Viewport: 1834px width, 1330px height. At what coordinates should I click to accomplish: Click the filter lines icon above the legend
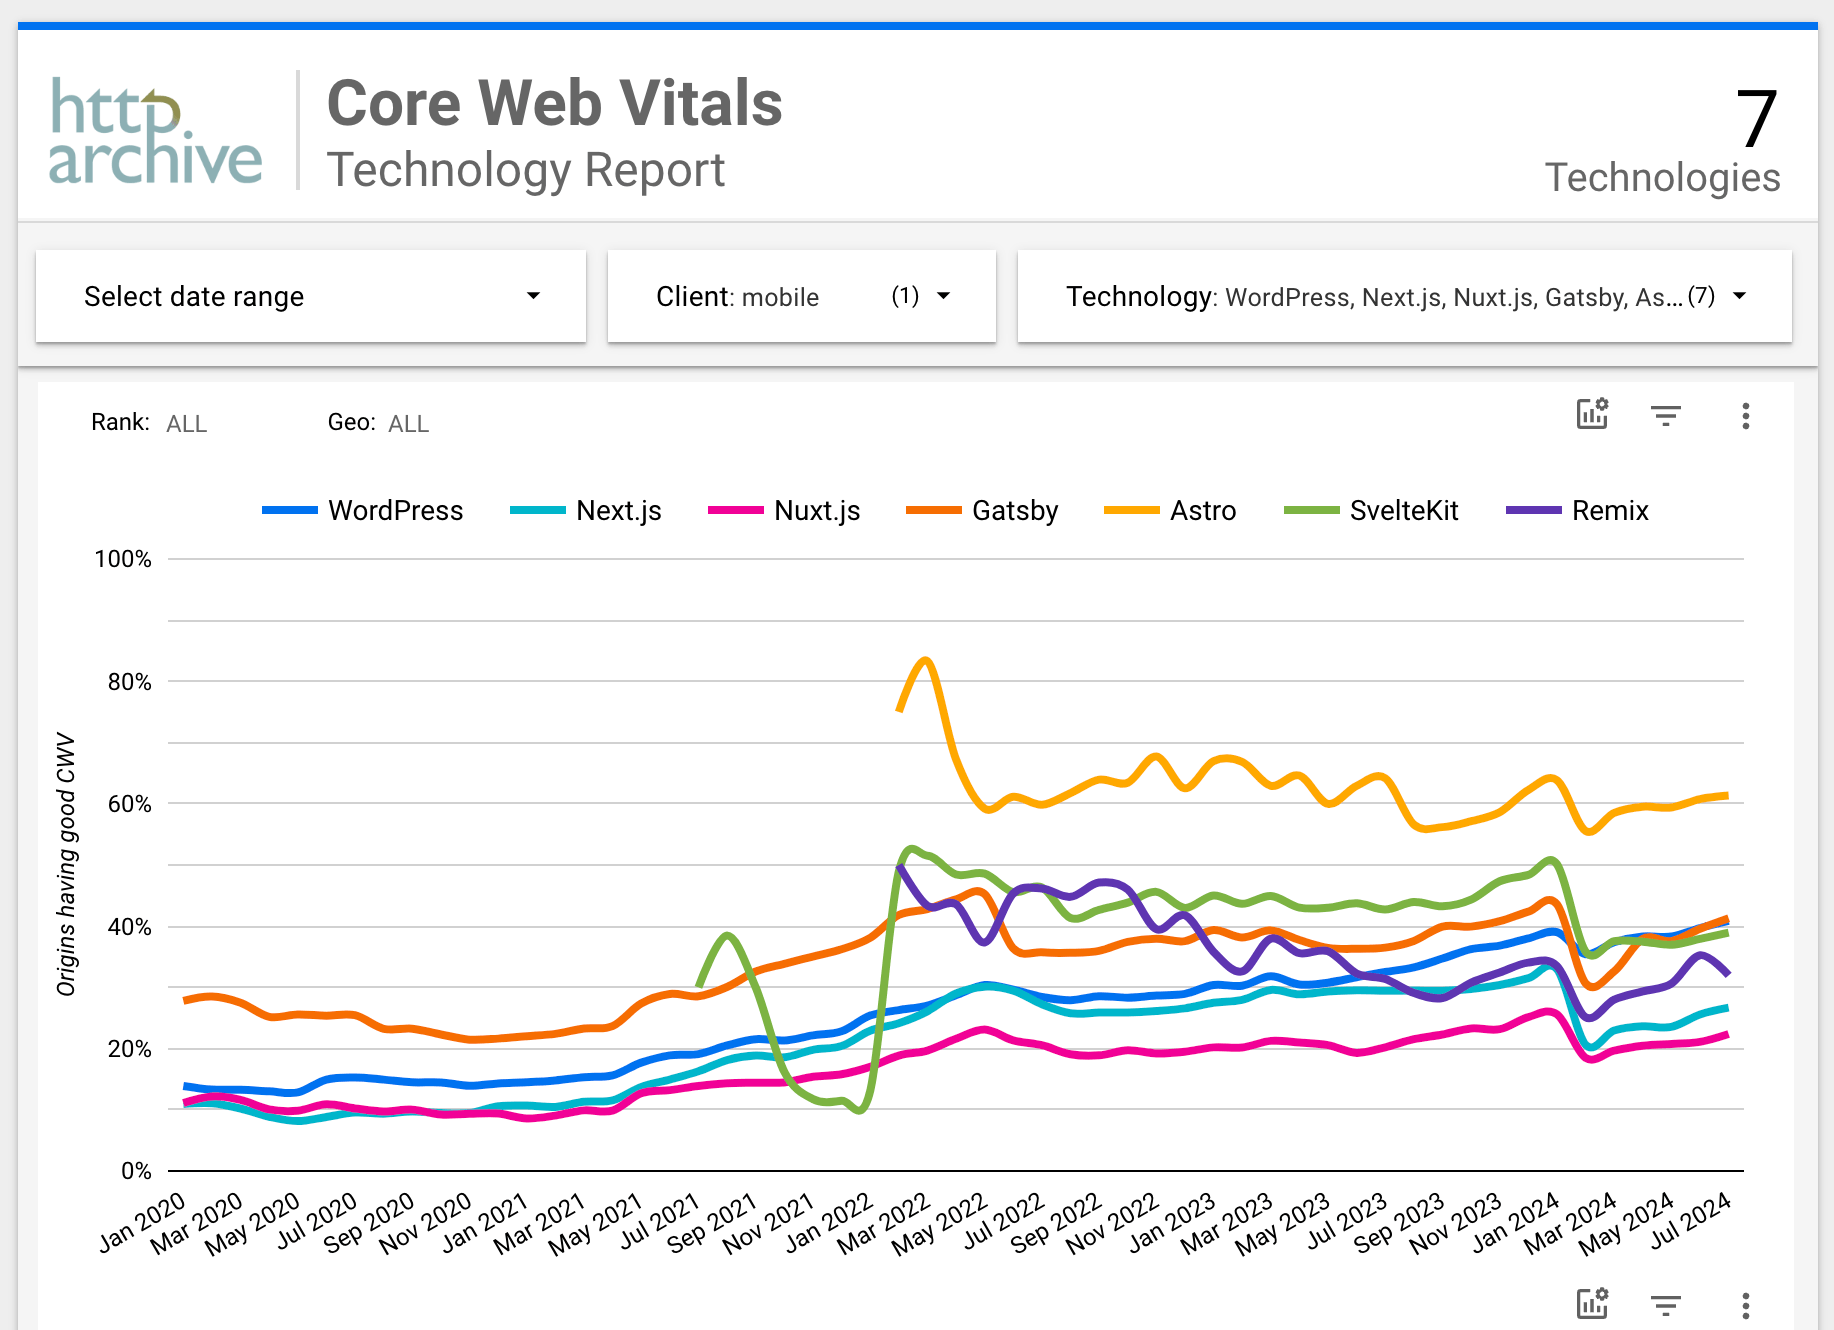pos(1666,415)
